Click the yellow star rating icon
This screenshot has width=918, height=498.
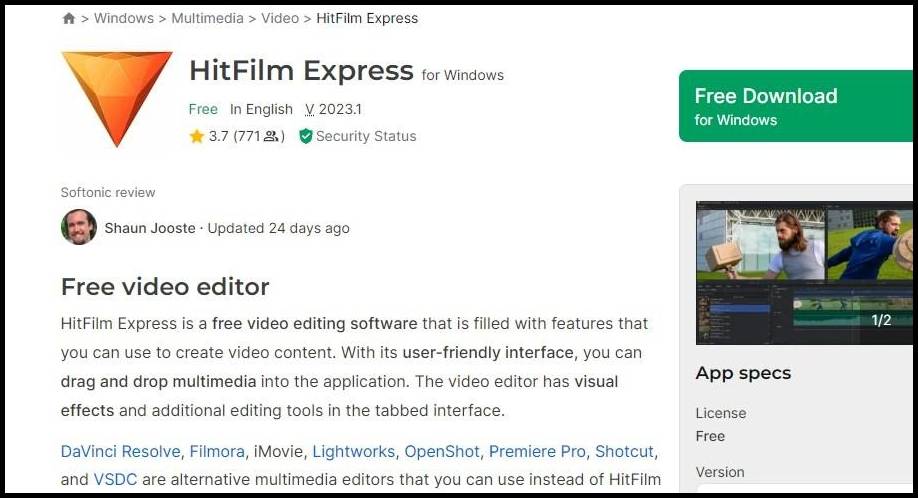pyautogui.click(x=197, y=137)
